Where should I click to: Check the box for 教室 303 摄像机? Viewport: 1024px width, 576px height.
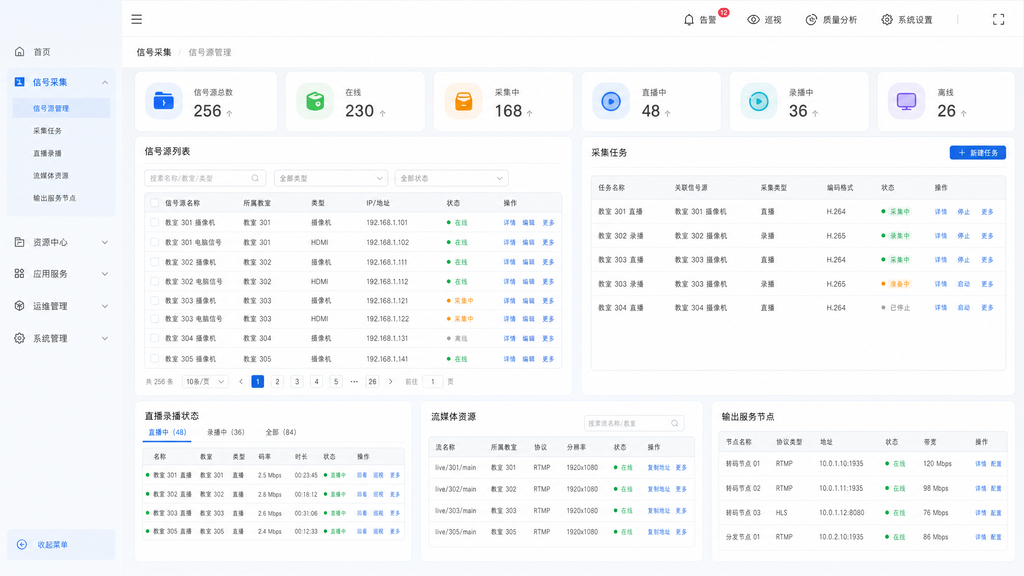(x=155, y=301)
